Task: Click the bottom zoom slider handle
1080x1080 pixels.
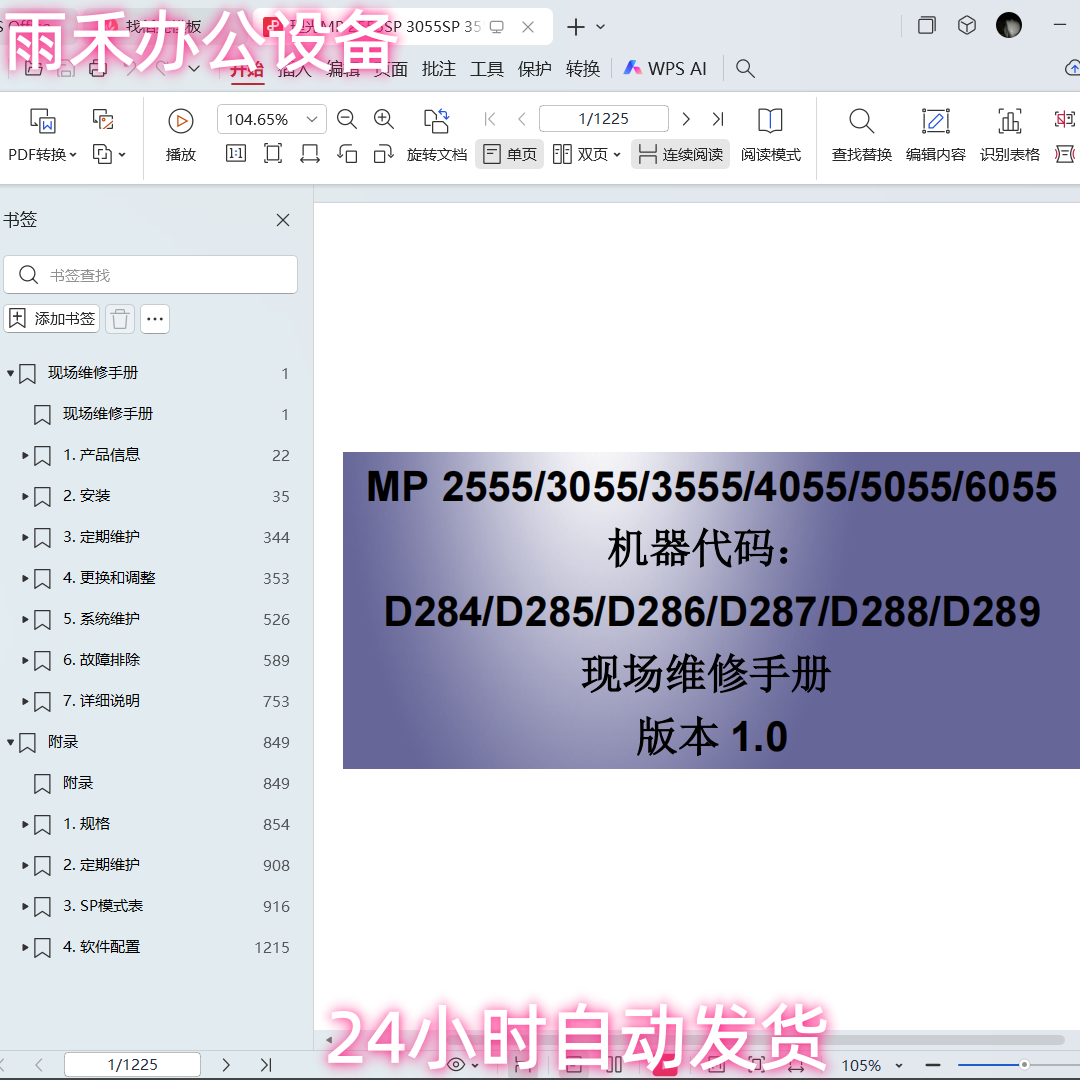Action: [1024, 1065]
